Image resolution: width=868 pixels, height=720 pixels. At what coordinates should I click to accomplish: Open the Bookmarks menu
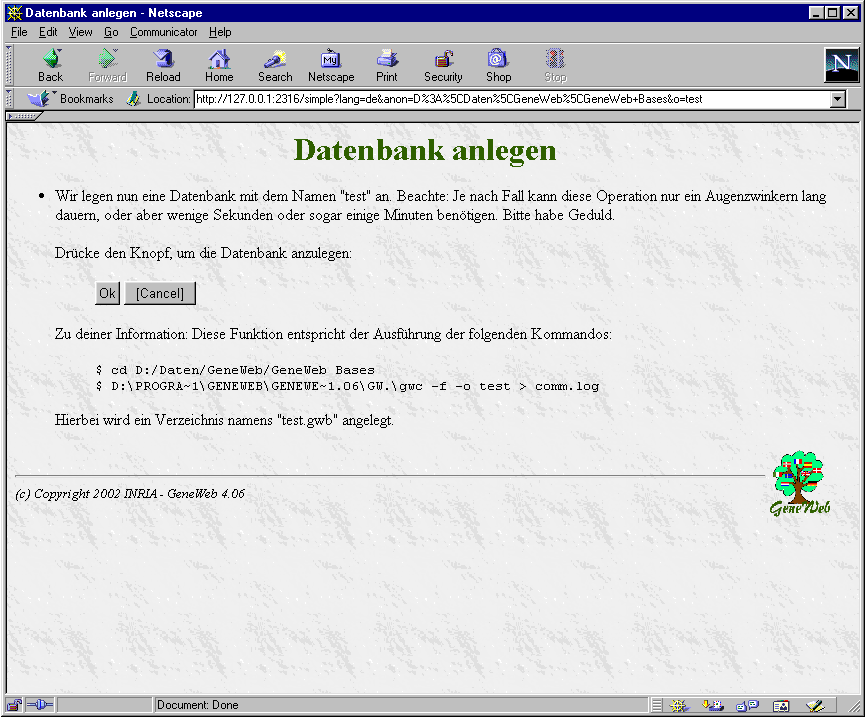(71, 99)
